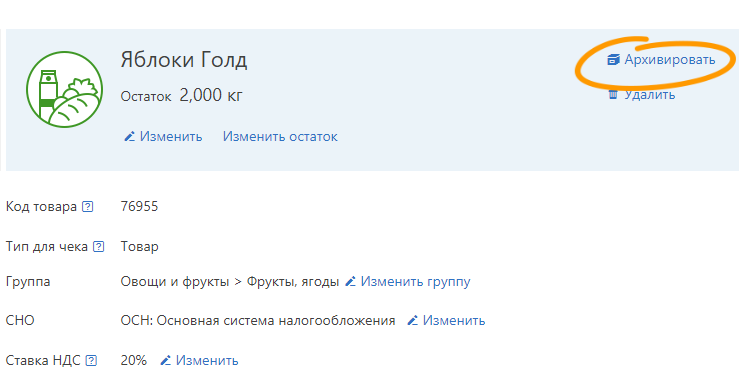Archive the product via Архивировать link
This screenshot has width=739, height=378.
pos(670,60)
